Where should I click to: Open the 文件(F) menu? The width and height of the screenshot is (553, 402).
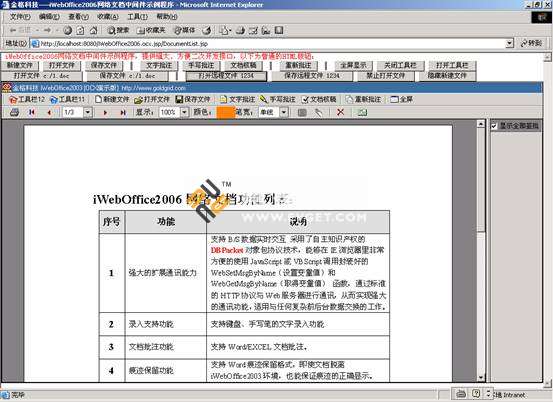coord(20,17)
